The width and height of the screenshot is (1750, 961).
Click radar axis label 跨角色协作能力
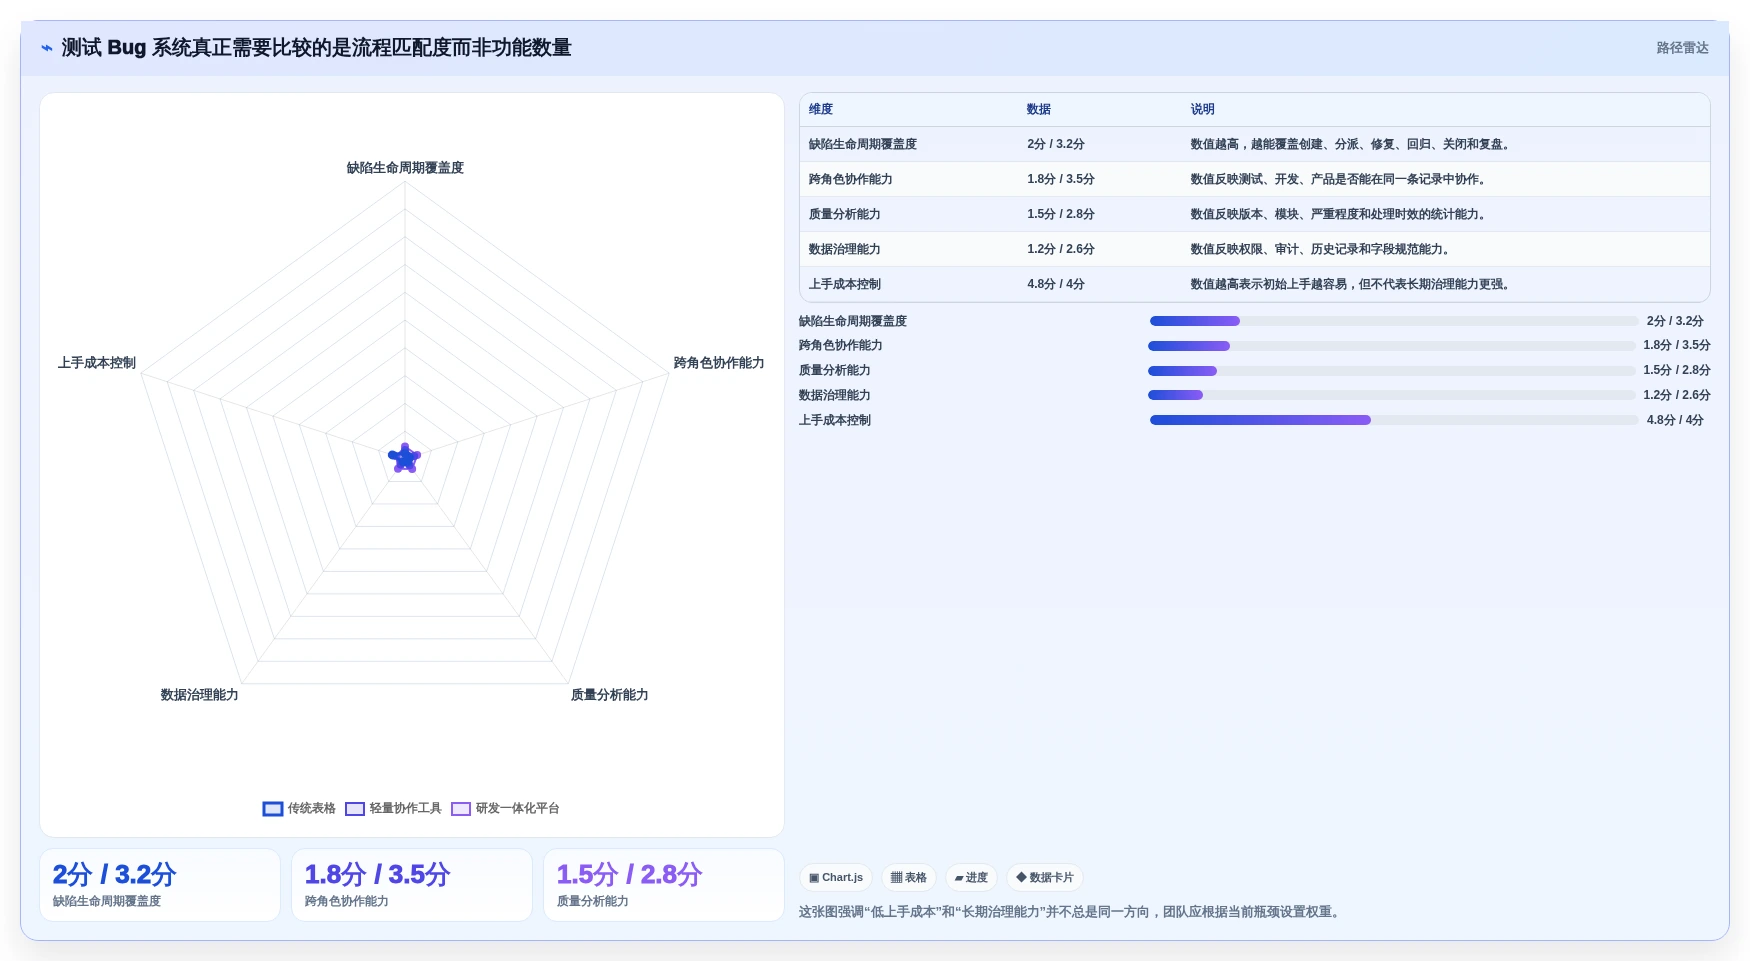click(x=719, y=363)
